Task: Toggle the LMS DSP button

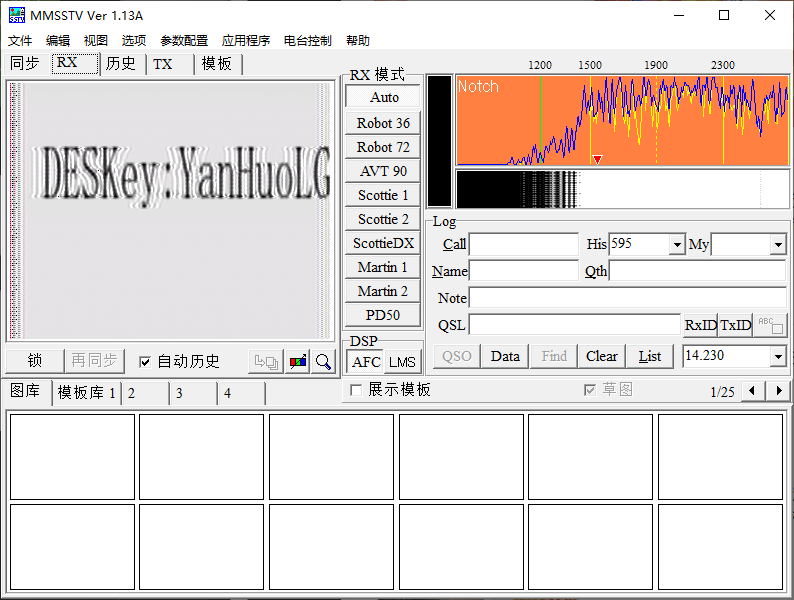Action: (403, 362)
